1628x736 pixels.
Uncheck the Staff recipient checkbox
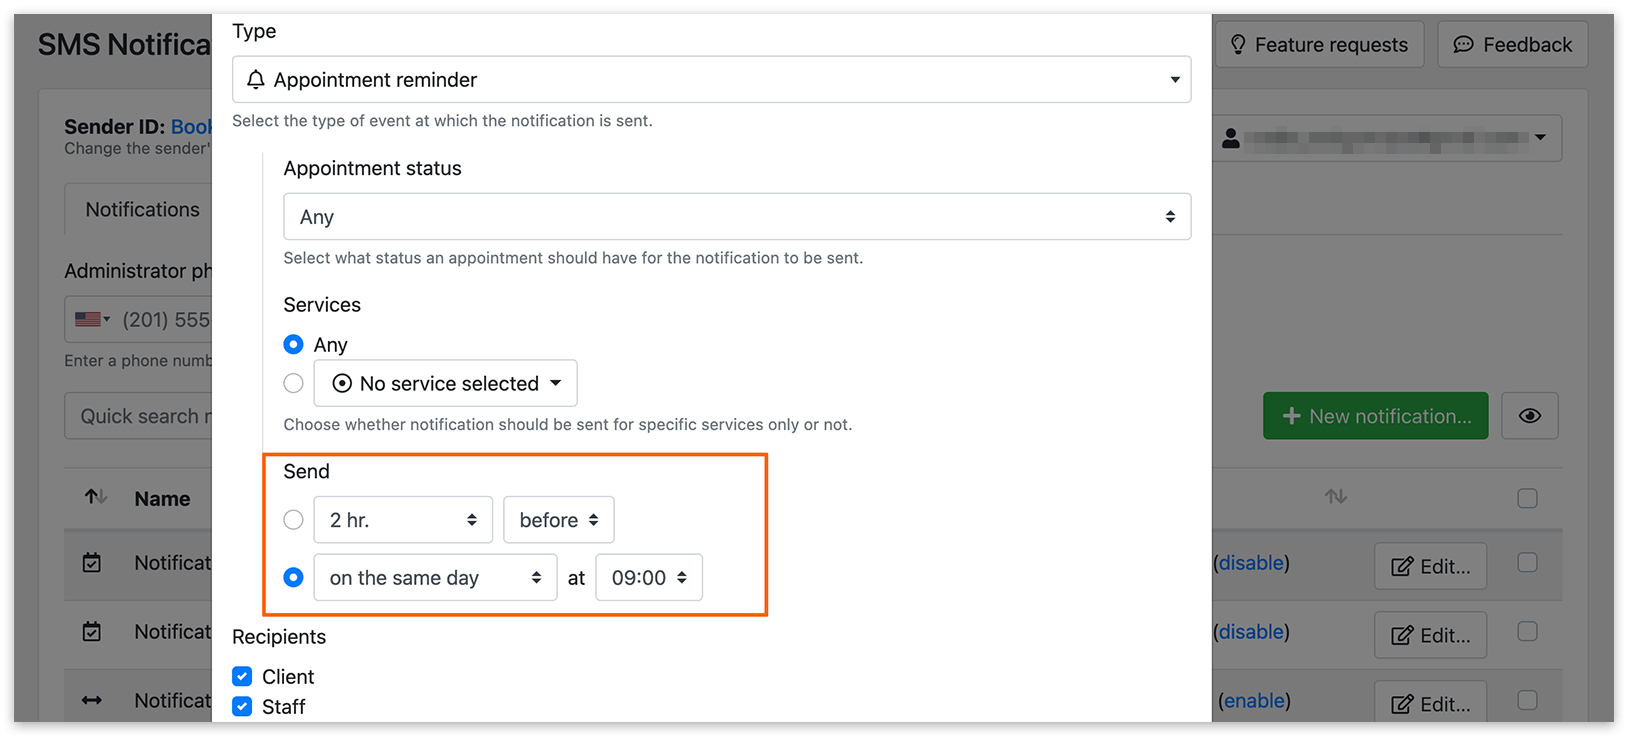(x=242, y=706)
